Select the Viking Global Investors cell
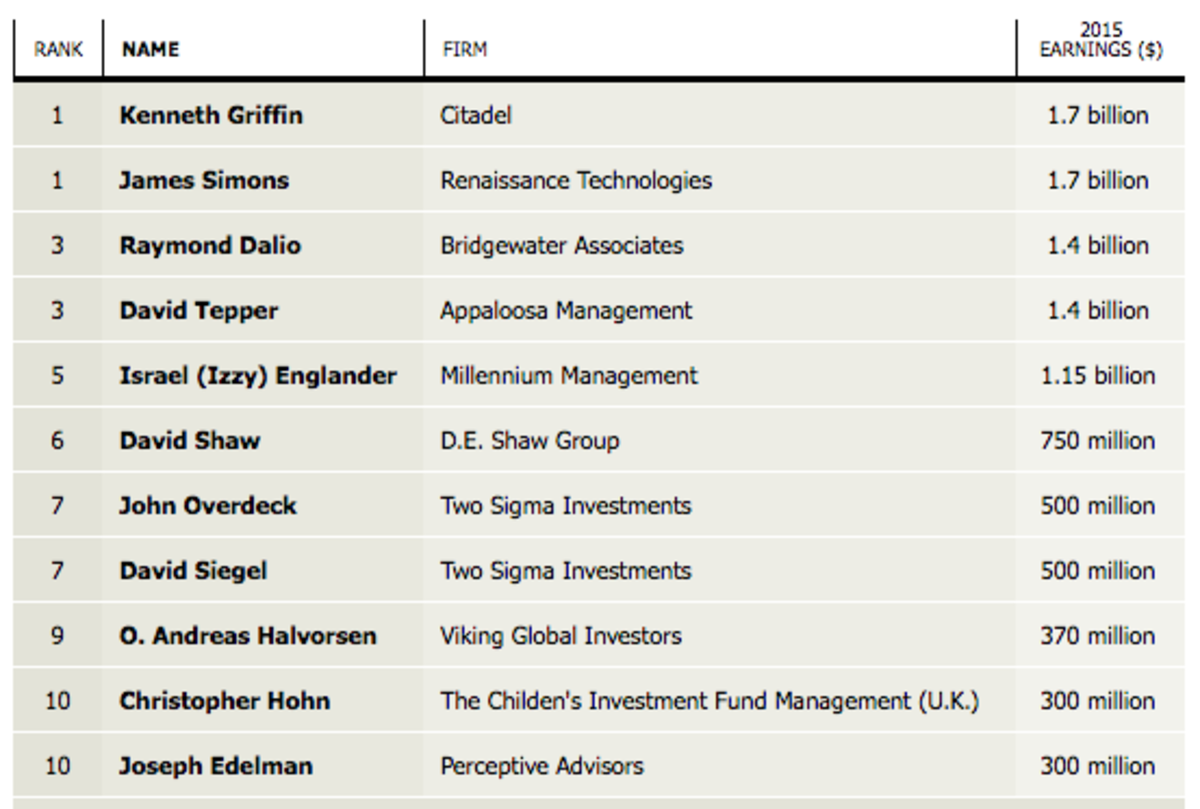 tap(561, 636)
